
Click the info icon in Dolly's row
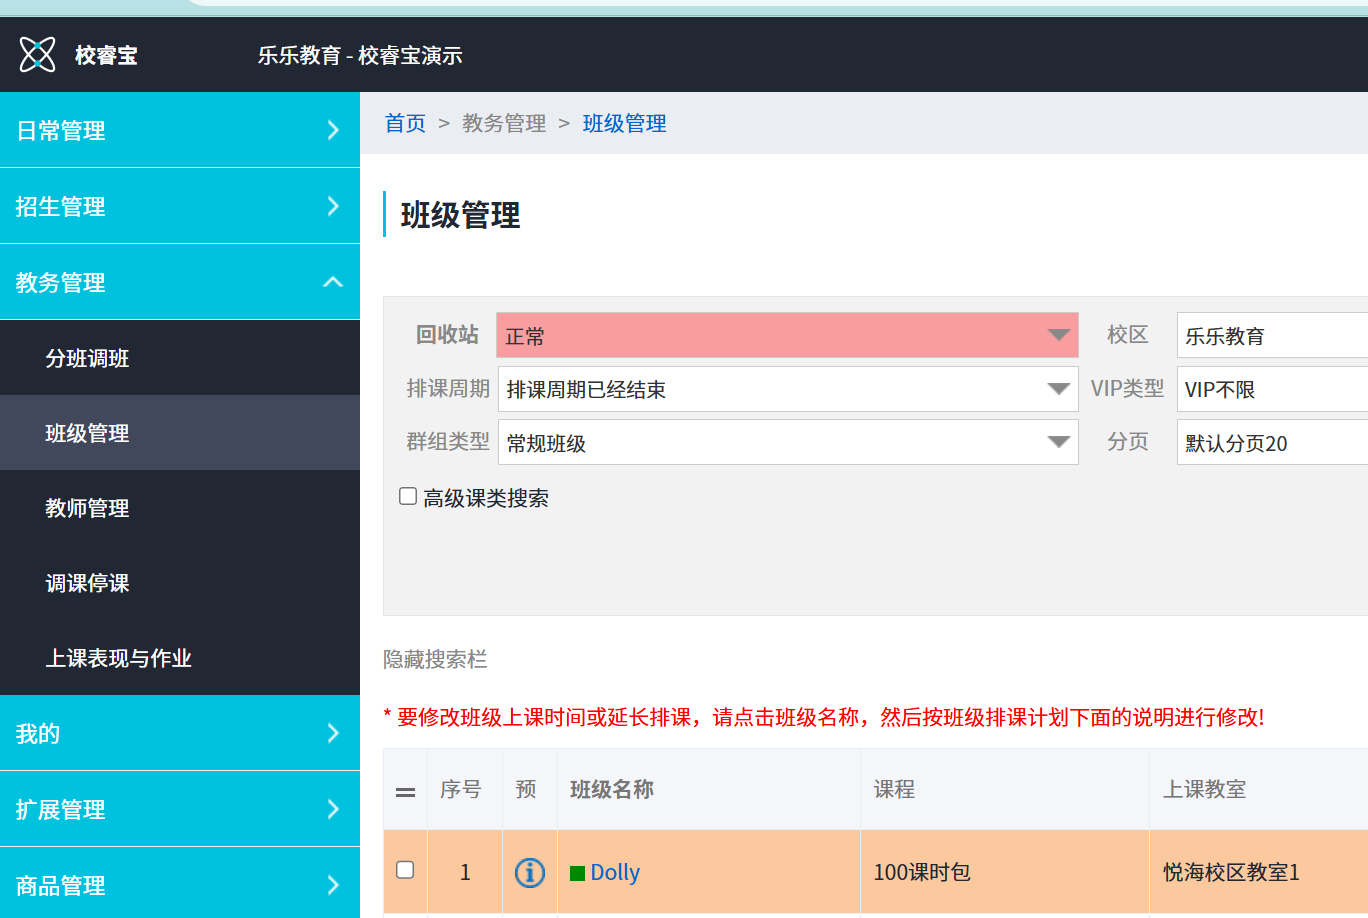529,872
